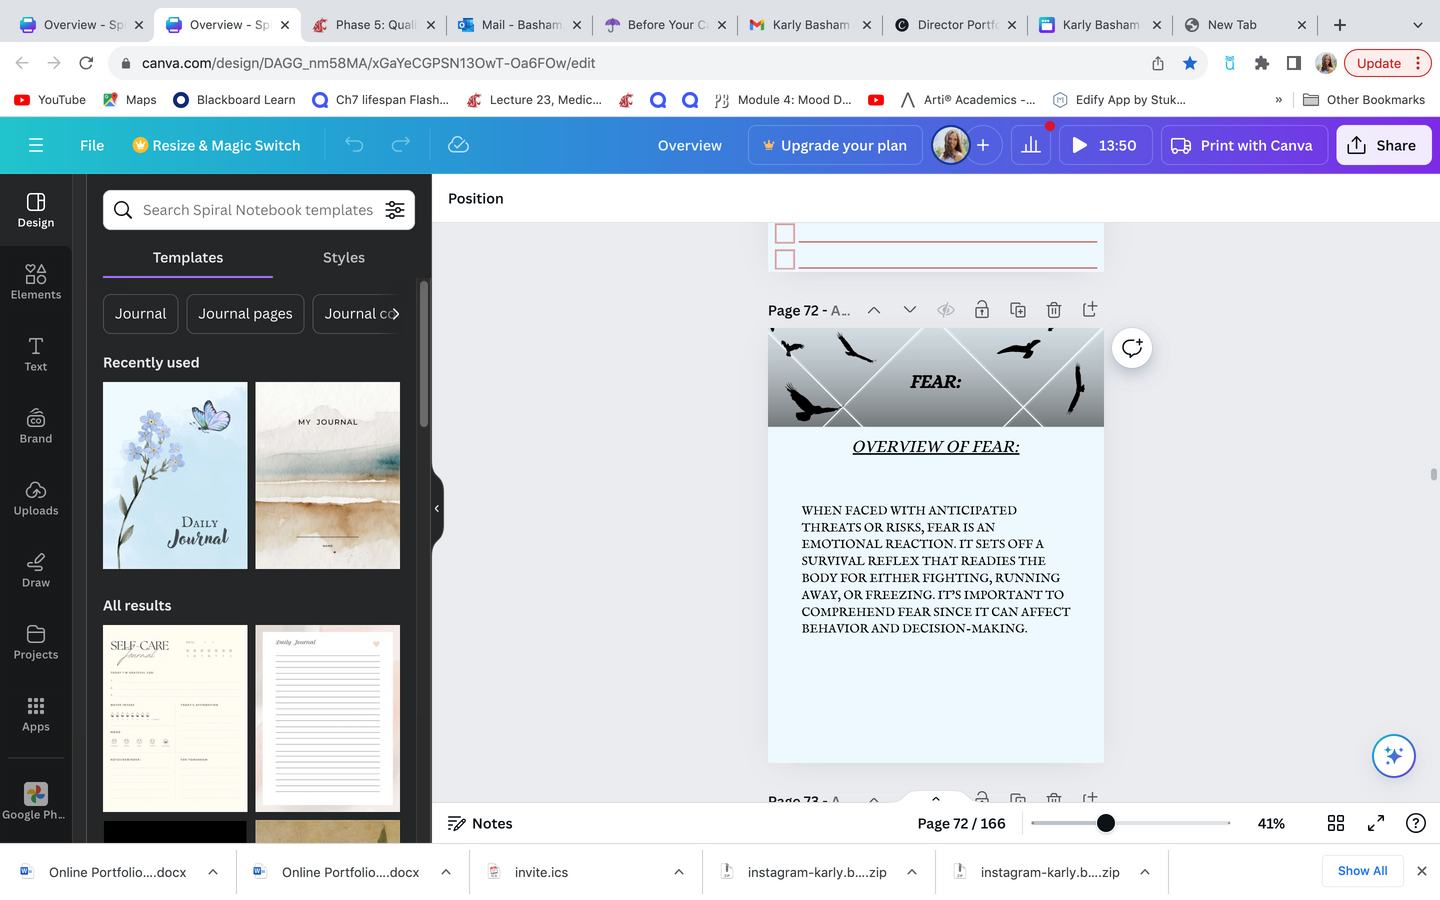1440x900 pixels.
Task: Click the Share button
Action: tap(1383, 145)
